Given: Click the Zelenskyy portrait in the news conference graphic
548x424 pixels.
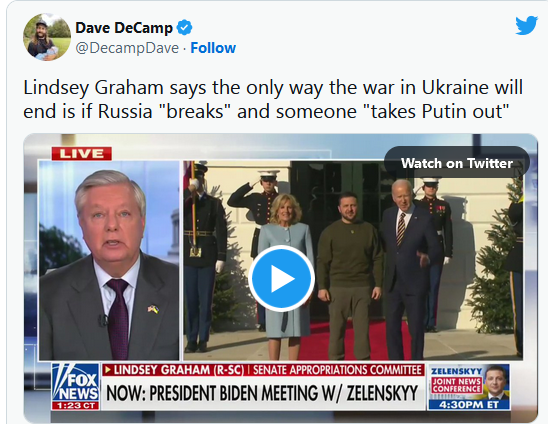Looking at the screenshot, I should pos(495,382).
